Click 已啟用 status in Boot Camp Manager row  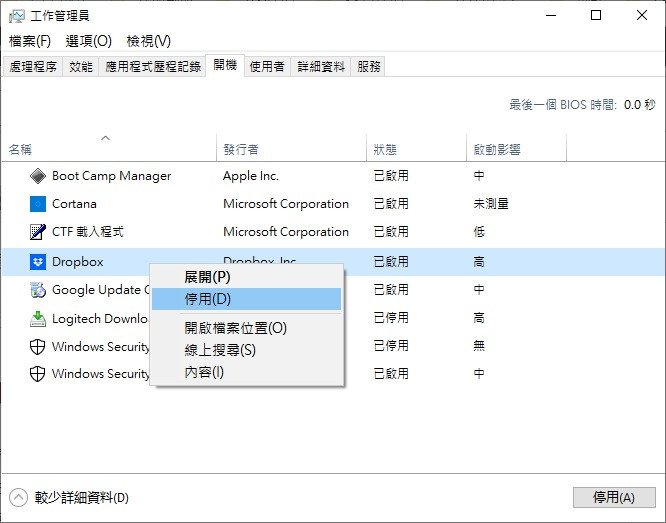(x=391, y=176)
